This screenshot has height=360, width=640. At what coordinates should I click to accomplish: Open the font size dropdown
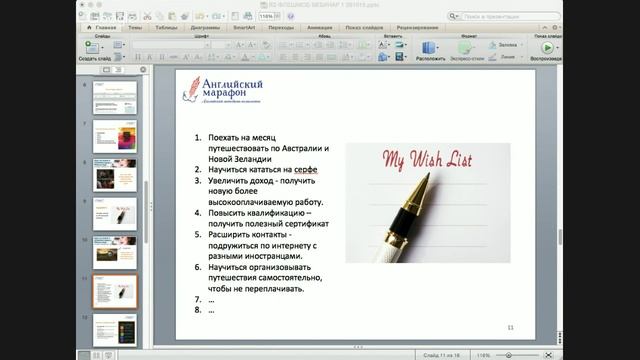click(228, 45)
